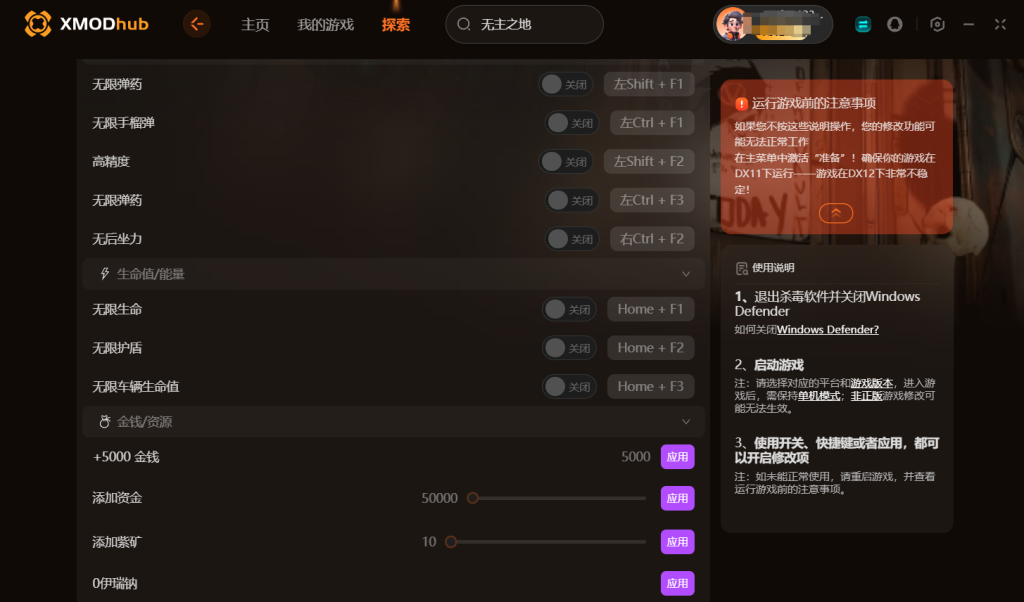1024x602 pixels.
Task: Open the hexagon settings icon
Action: click(937, 24)
